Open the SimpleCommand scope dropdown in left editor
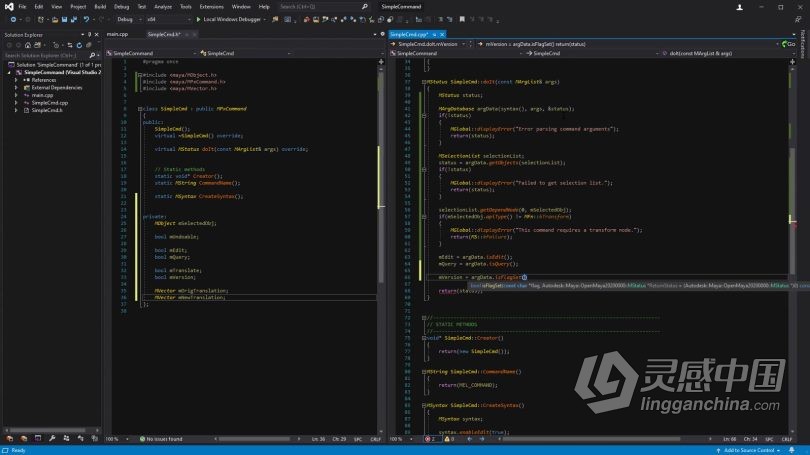Viewport: 810px width, 455px height. click(x=151, y=53)
